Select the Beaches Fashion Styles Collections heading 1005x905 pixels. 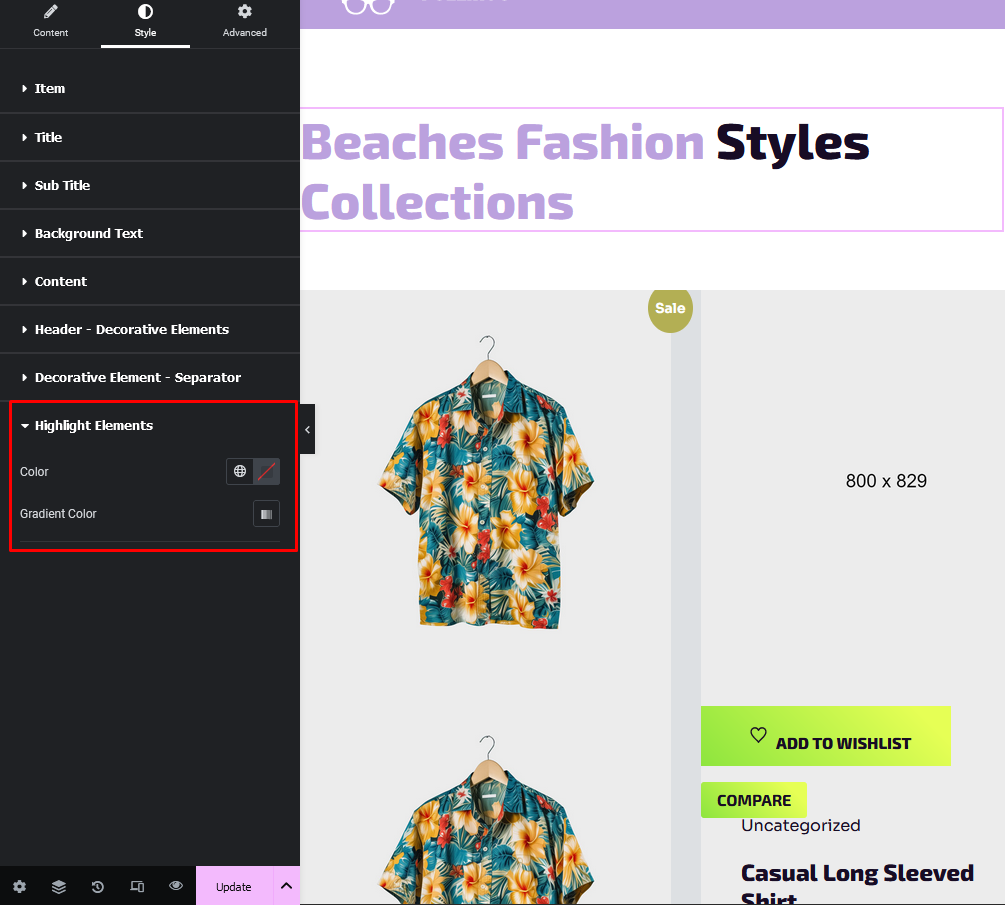coord(651,170)
